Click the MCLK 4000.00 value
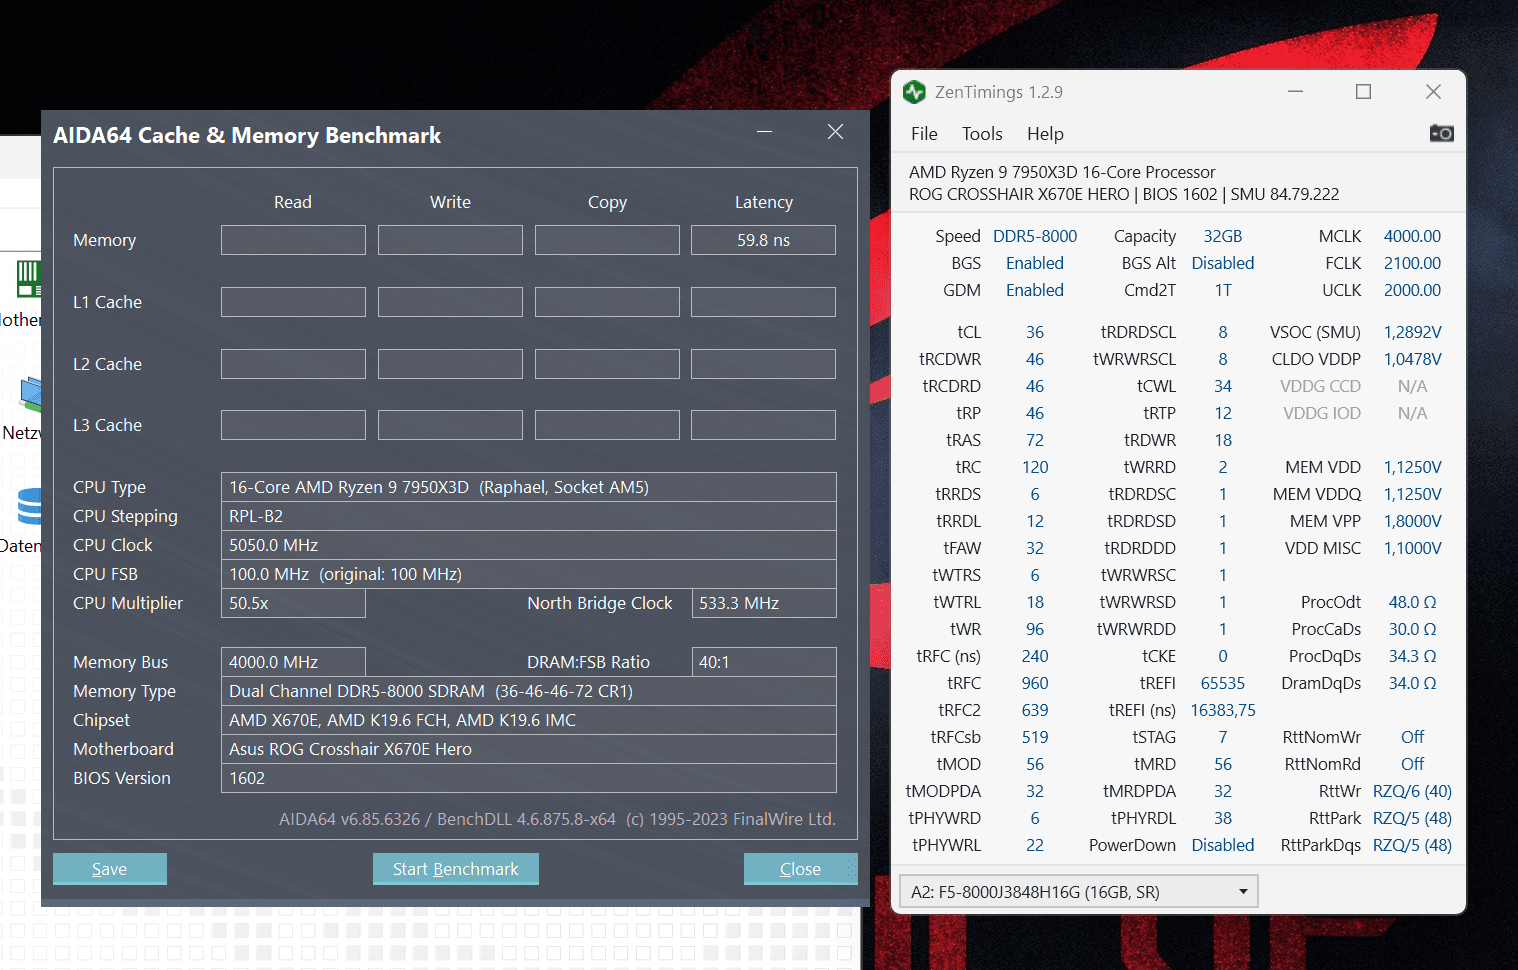The height and width of the screenshot is (970, 1518). pyautogui.click(x=1412, y=236)
